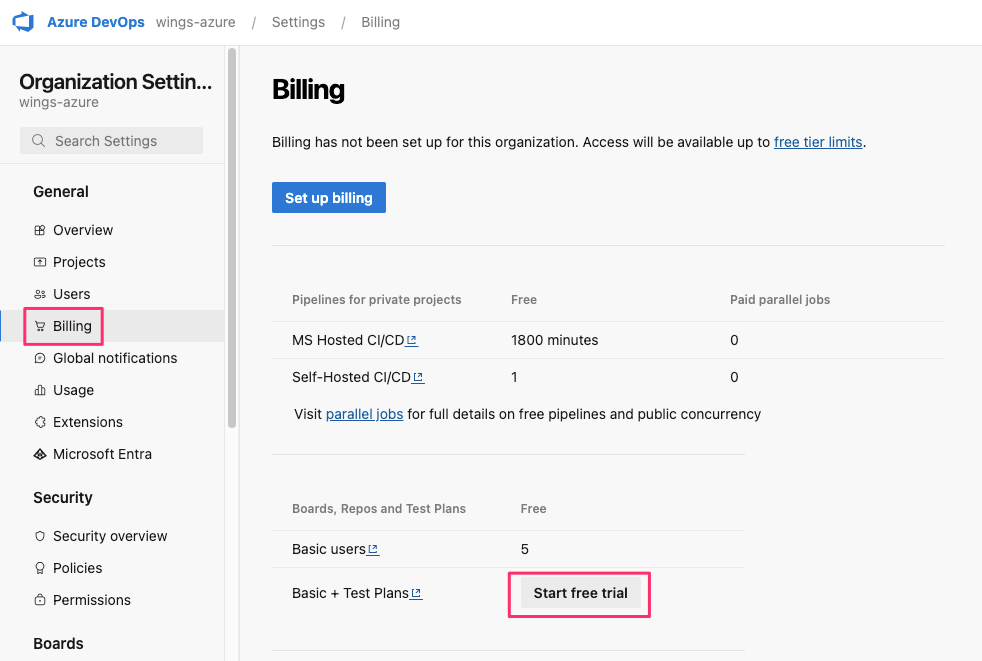This screenshot has height=661, width=982.
Task: Click the Global notifications icon
Action: coord(40,358)
